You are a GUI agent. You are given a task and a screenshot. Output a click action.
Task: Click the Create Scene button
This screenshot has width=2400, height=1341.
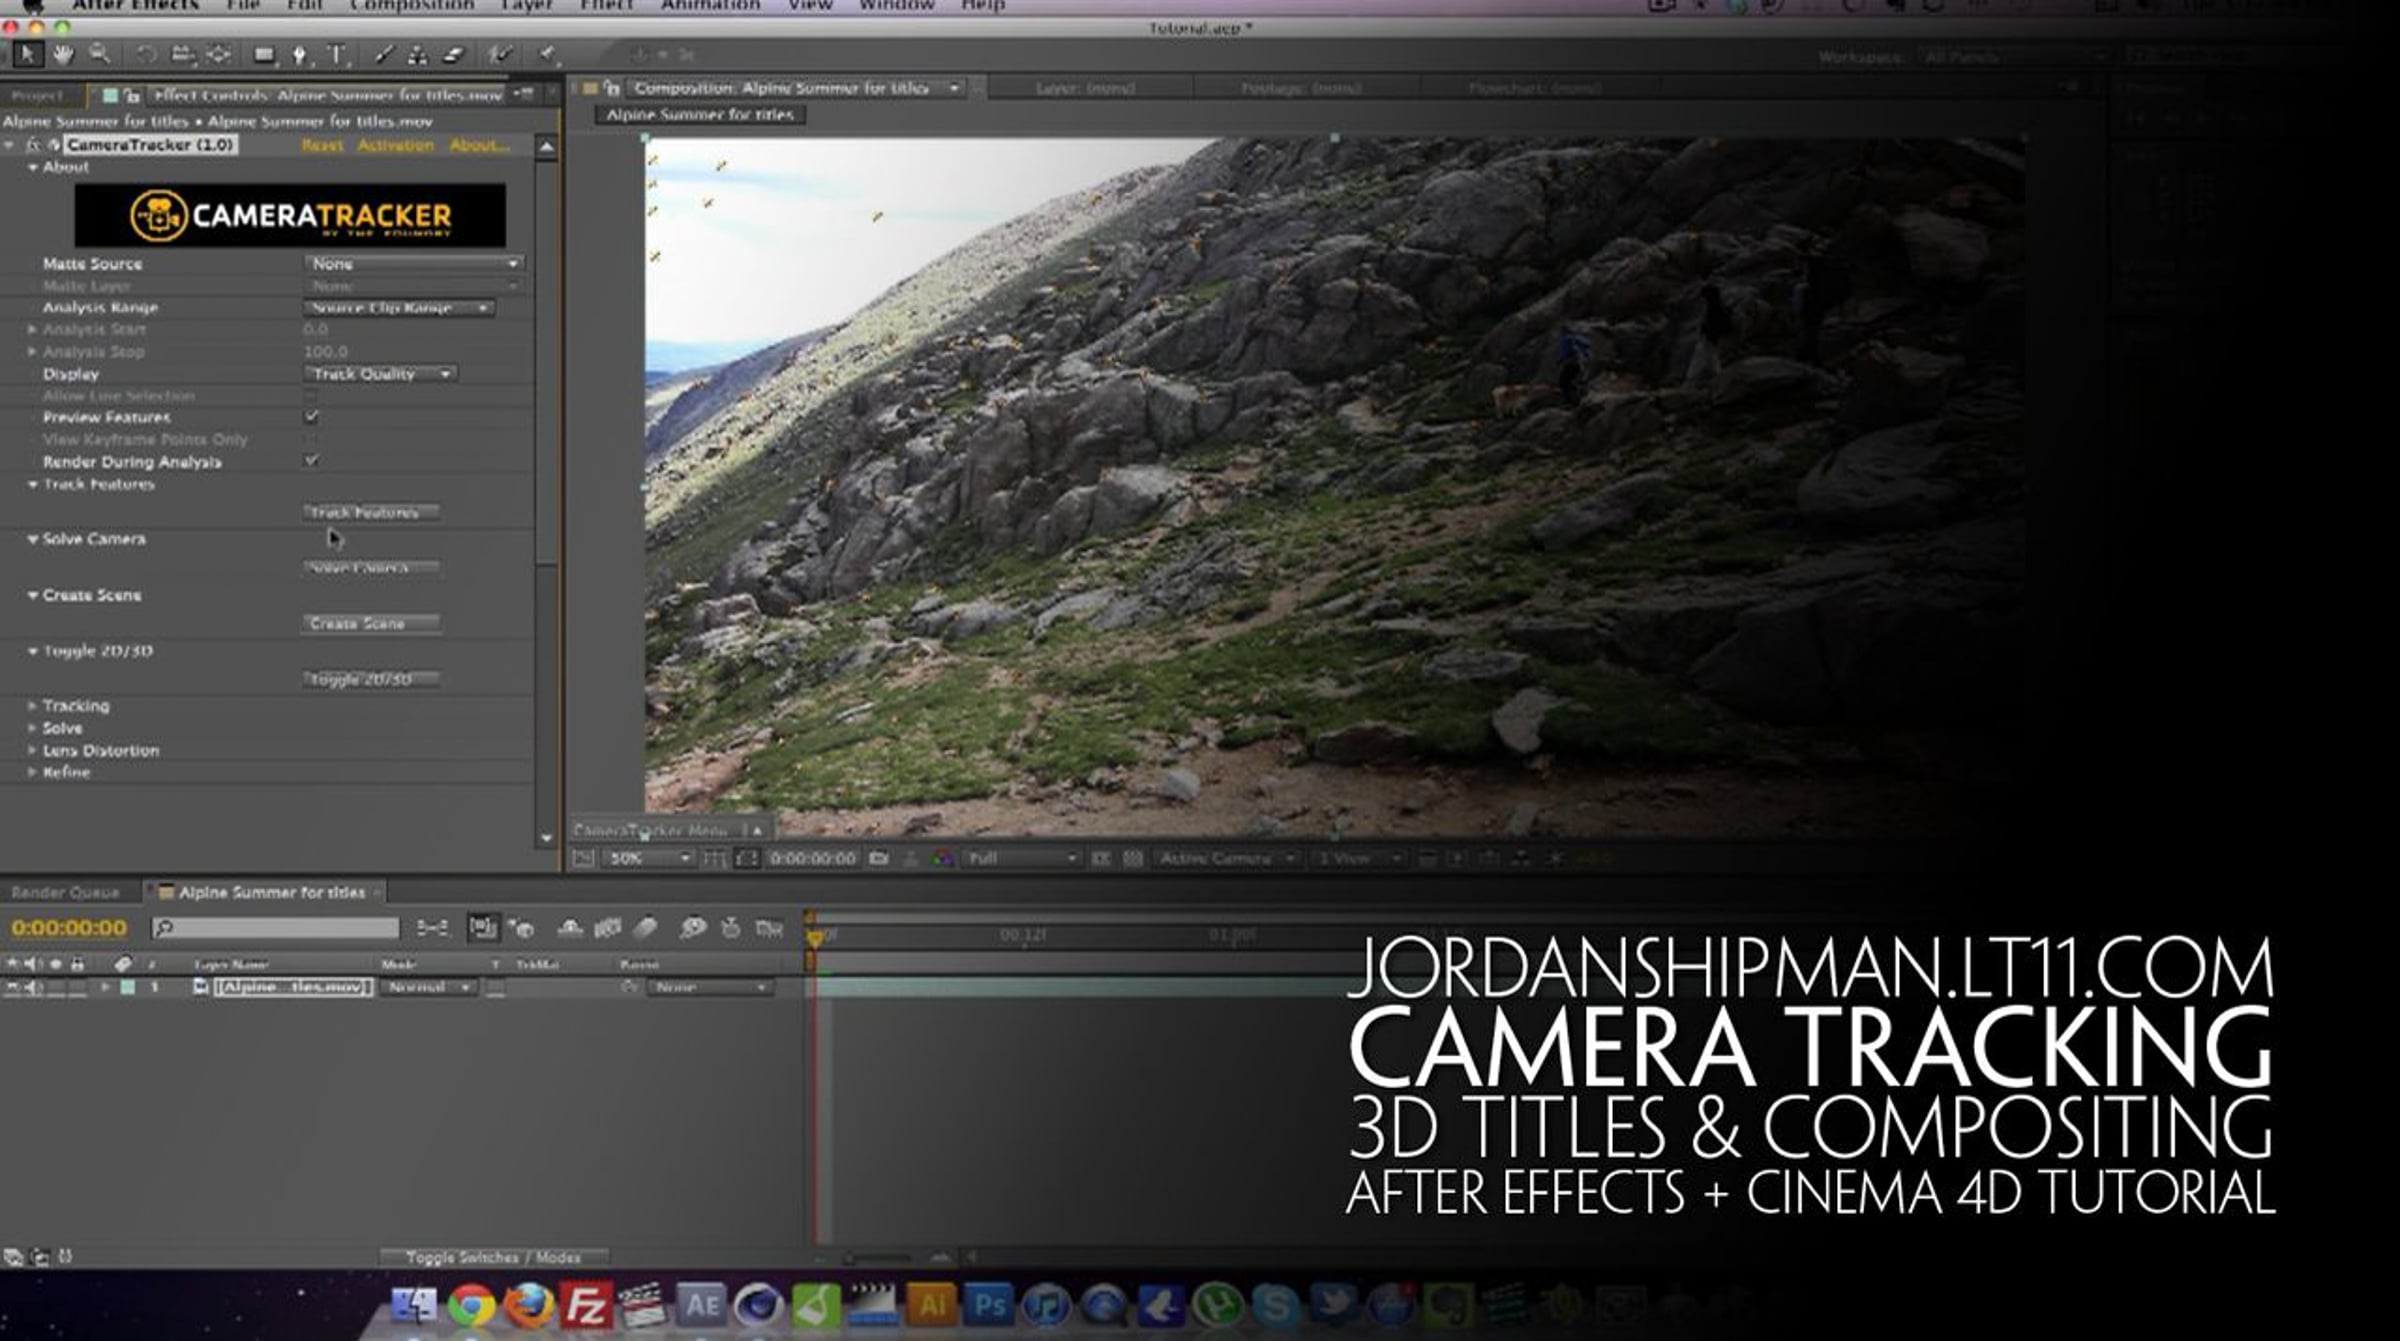coord(370,623)
